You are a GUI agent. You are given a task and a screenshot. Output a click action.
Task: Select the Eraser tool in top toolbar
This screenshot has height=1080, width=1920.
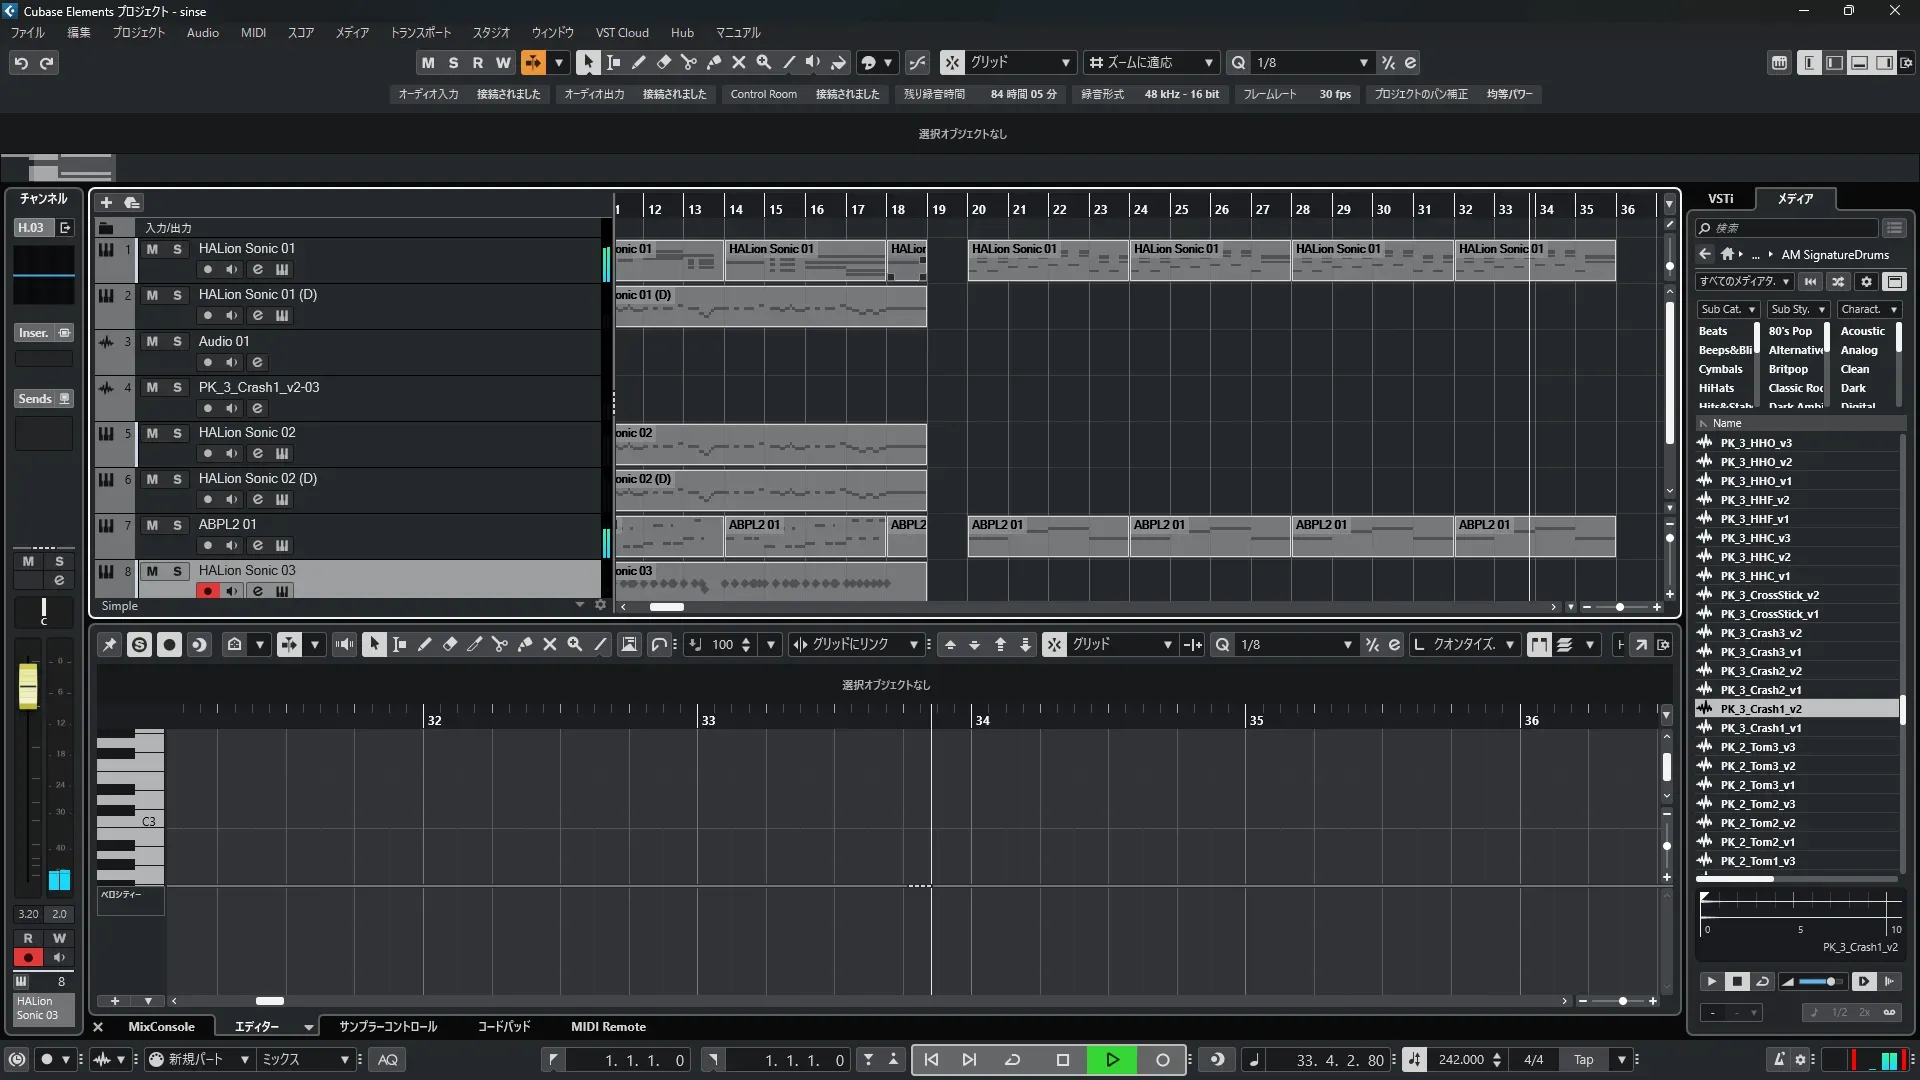663,62
